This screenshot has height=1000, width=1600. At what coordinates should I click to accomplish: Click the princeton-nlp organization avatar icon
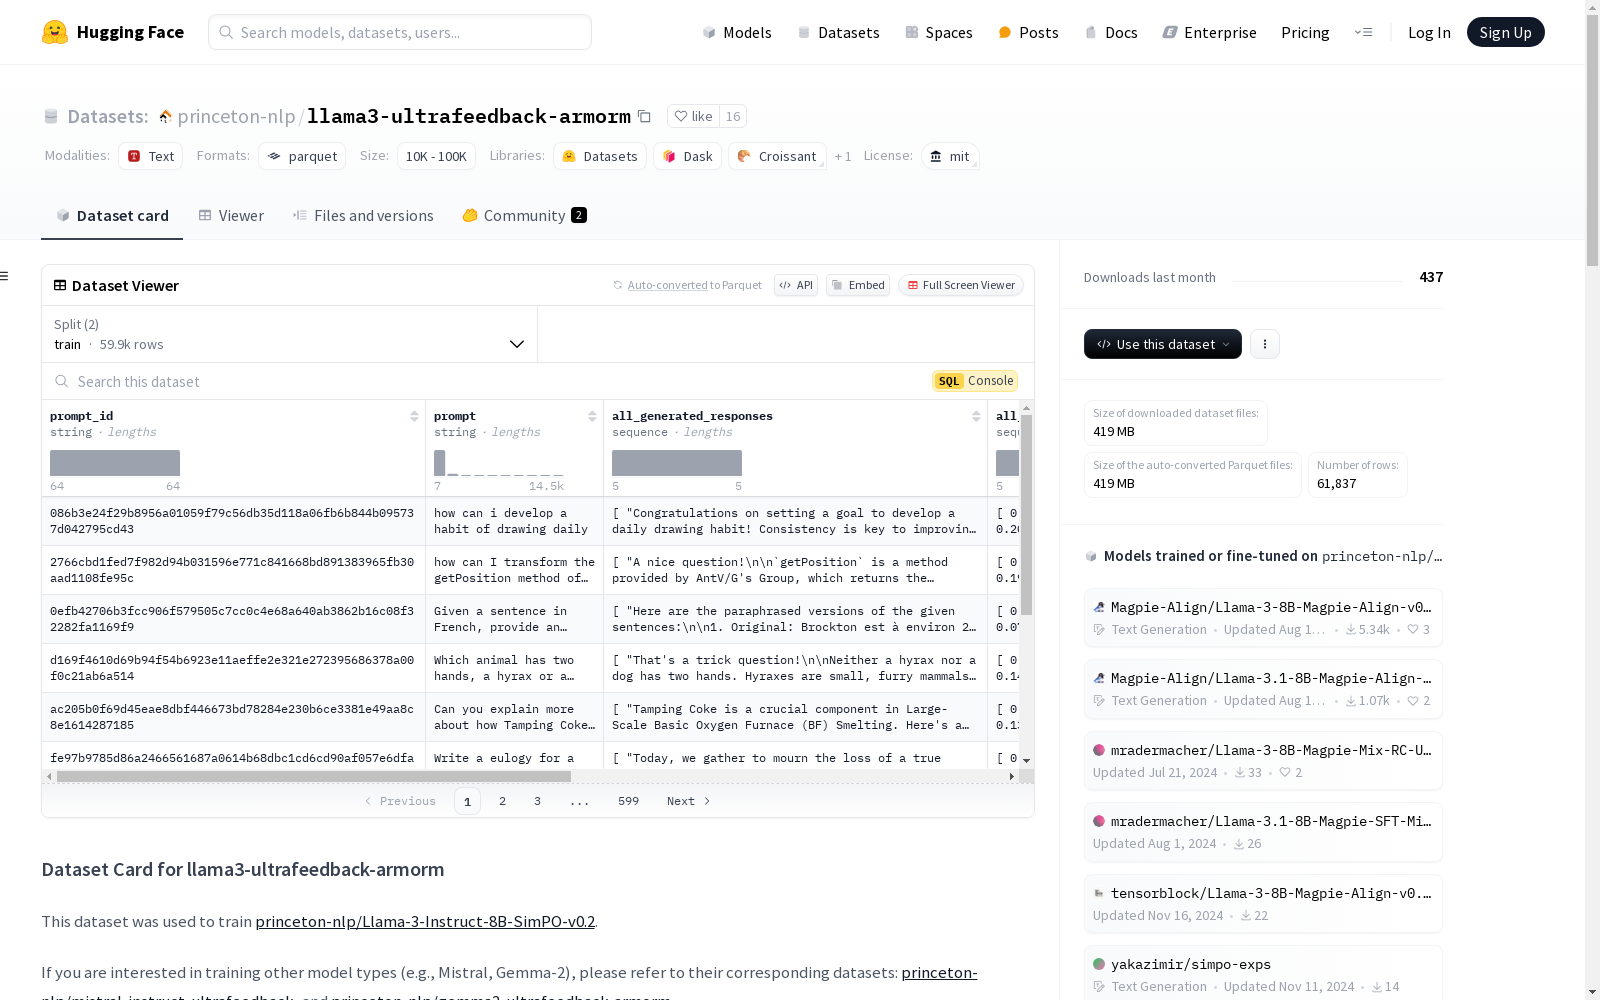point(165,117)
